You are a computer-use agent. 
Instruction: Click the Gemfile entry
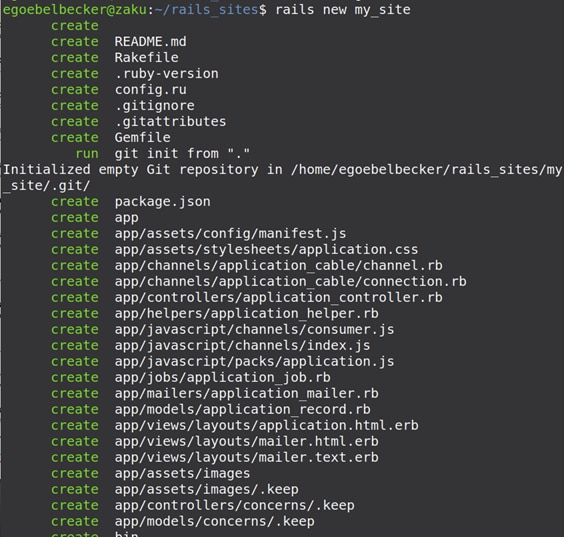click(142, 137)
